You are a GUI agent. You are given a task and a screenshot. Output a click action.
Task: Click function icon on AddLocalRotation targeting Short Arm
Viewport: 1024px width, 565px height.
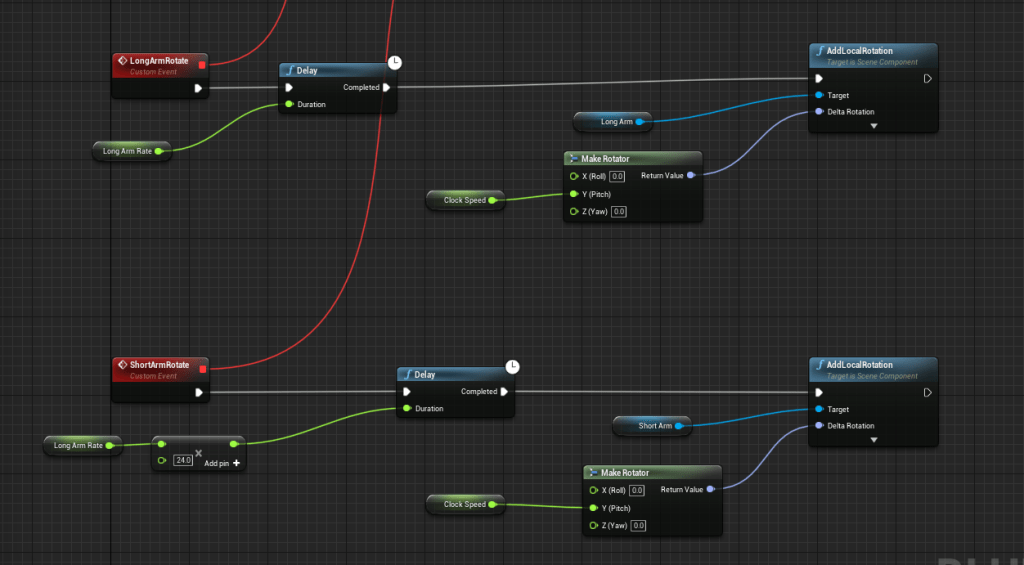pyautogui.click(x=819, y=365)
